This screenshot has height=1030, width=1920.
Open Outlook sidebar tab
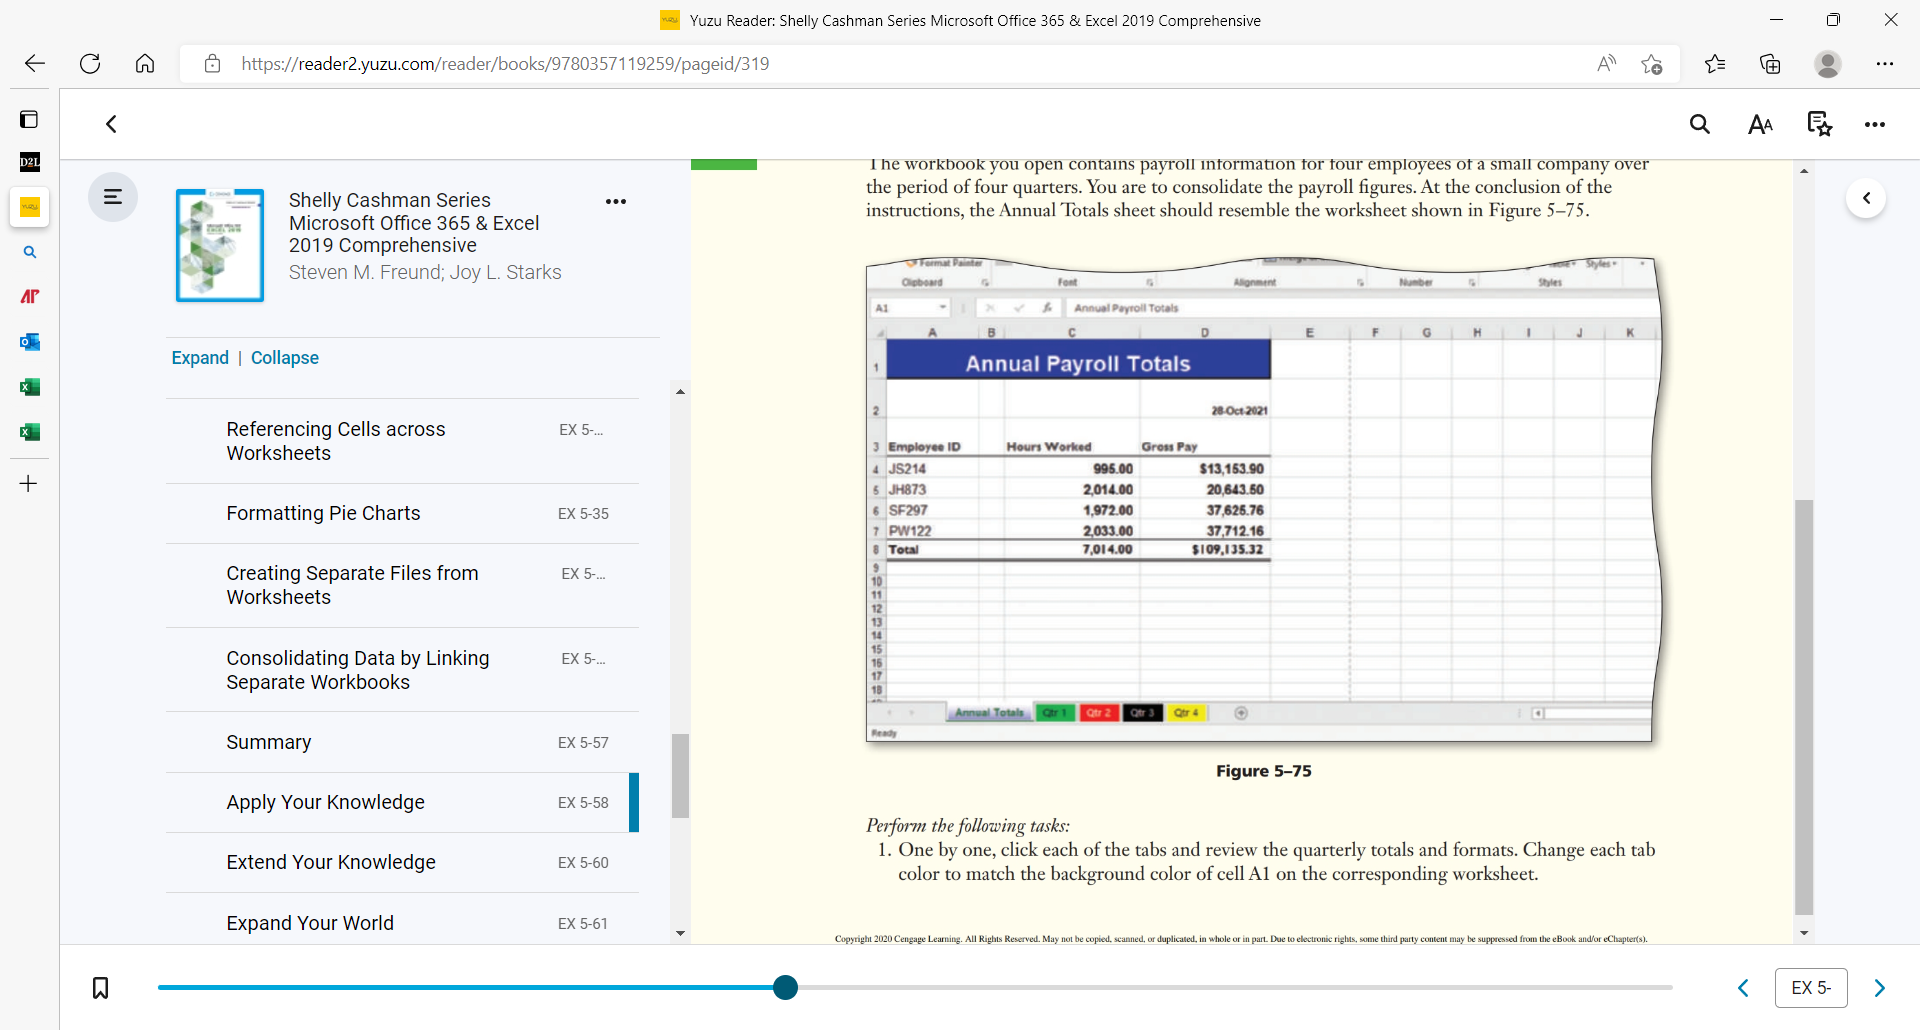[x=30, y=342]
